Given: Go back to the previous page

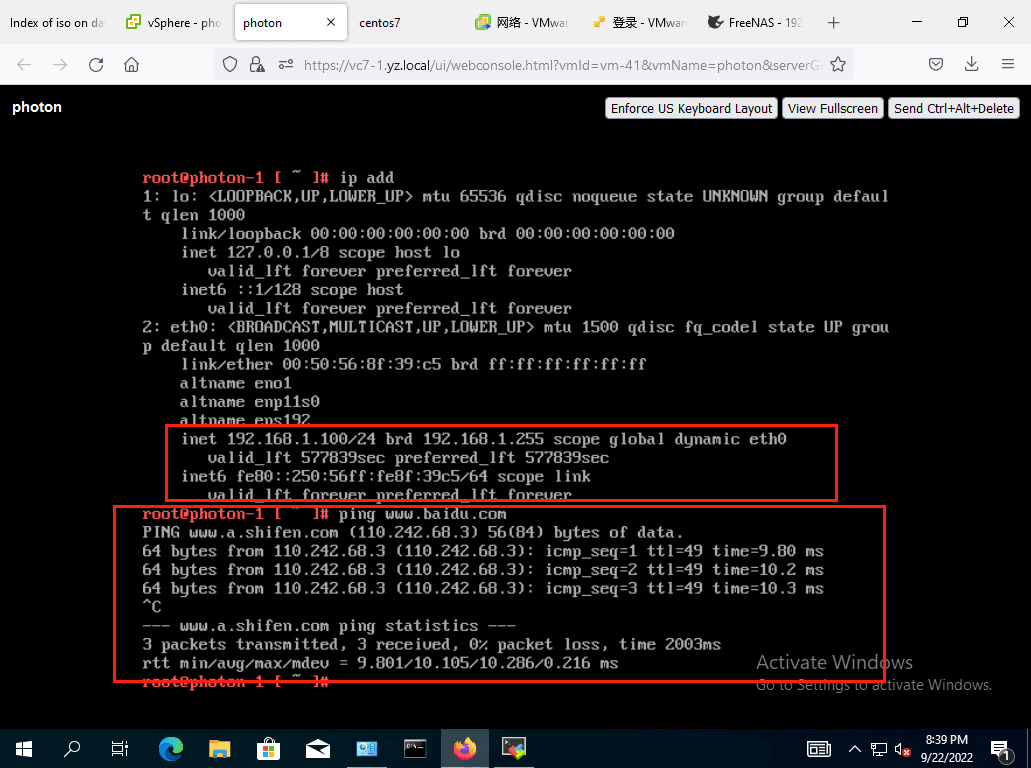Looking at the screenshot, I should click(x=24, y=64).
